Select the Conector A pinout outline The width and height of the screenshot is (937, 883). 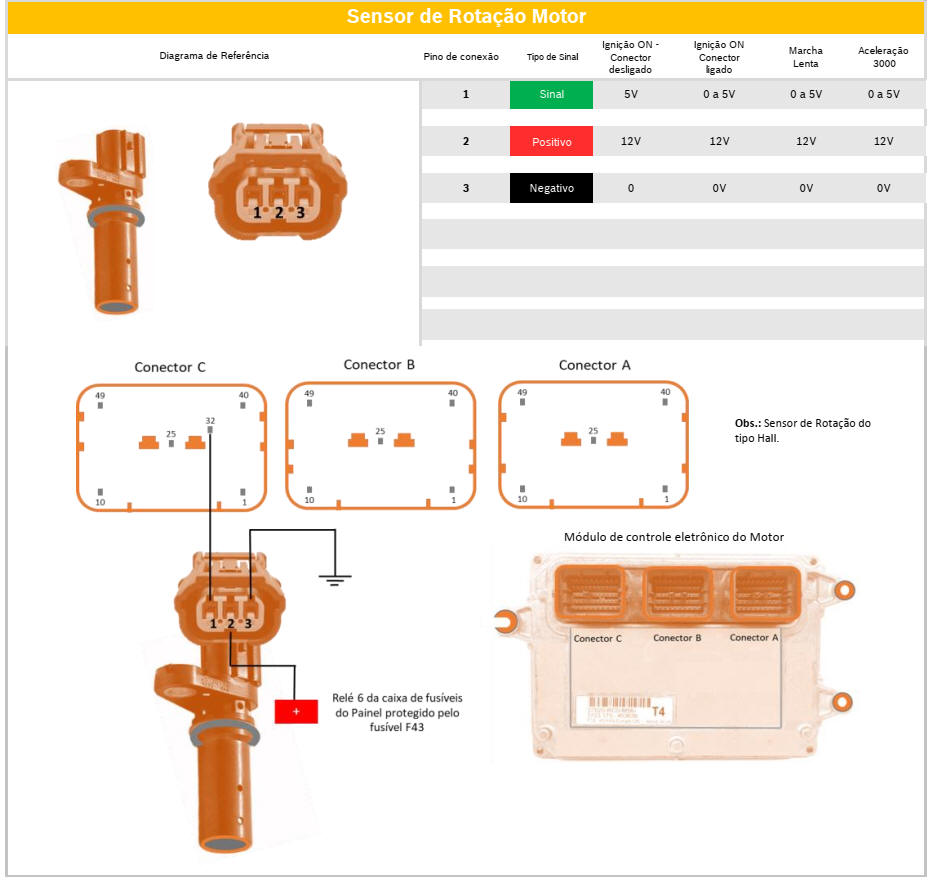pos(593,447)
